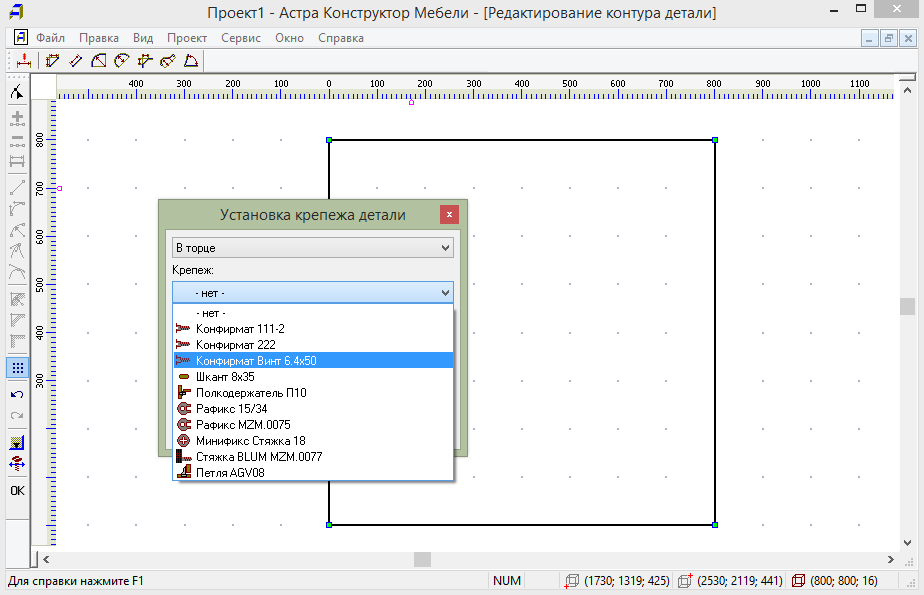Image resolution: width=924 pixels, height=595 pixels.
Task: Click the diagonal linear dimension tool icon
Action: (75, 61)
